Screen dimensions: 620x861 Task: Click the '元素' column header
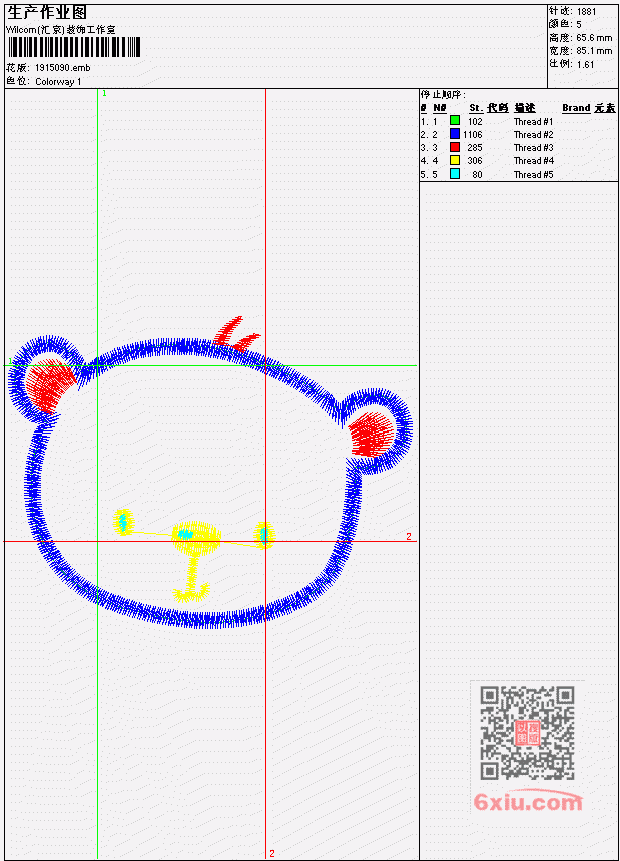pos(605,108)
